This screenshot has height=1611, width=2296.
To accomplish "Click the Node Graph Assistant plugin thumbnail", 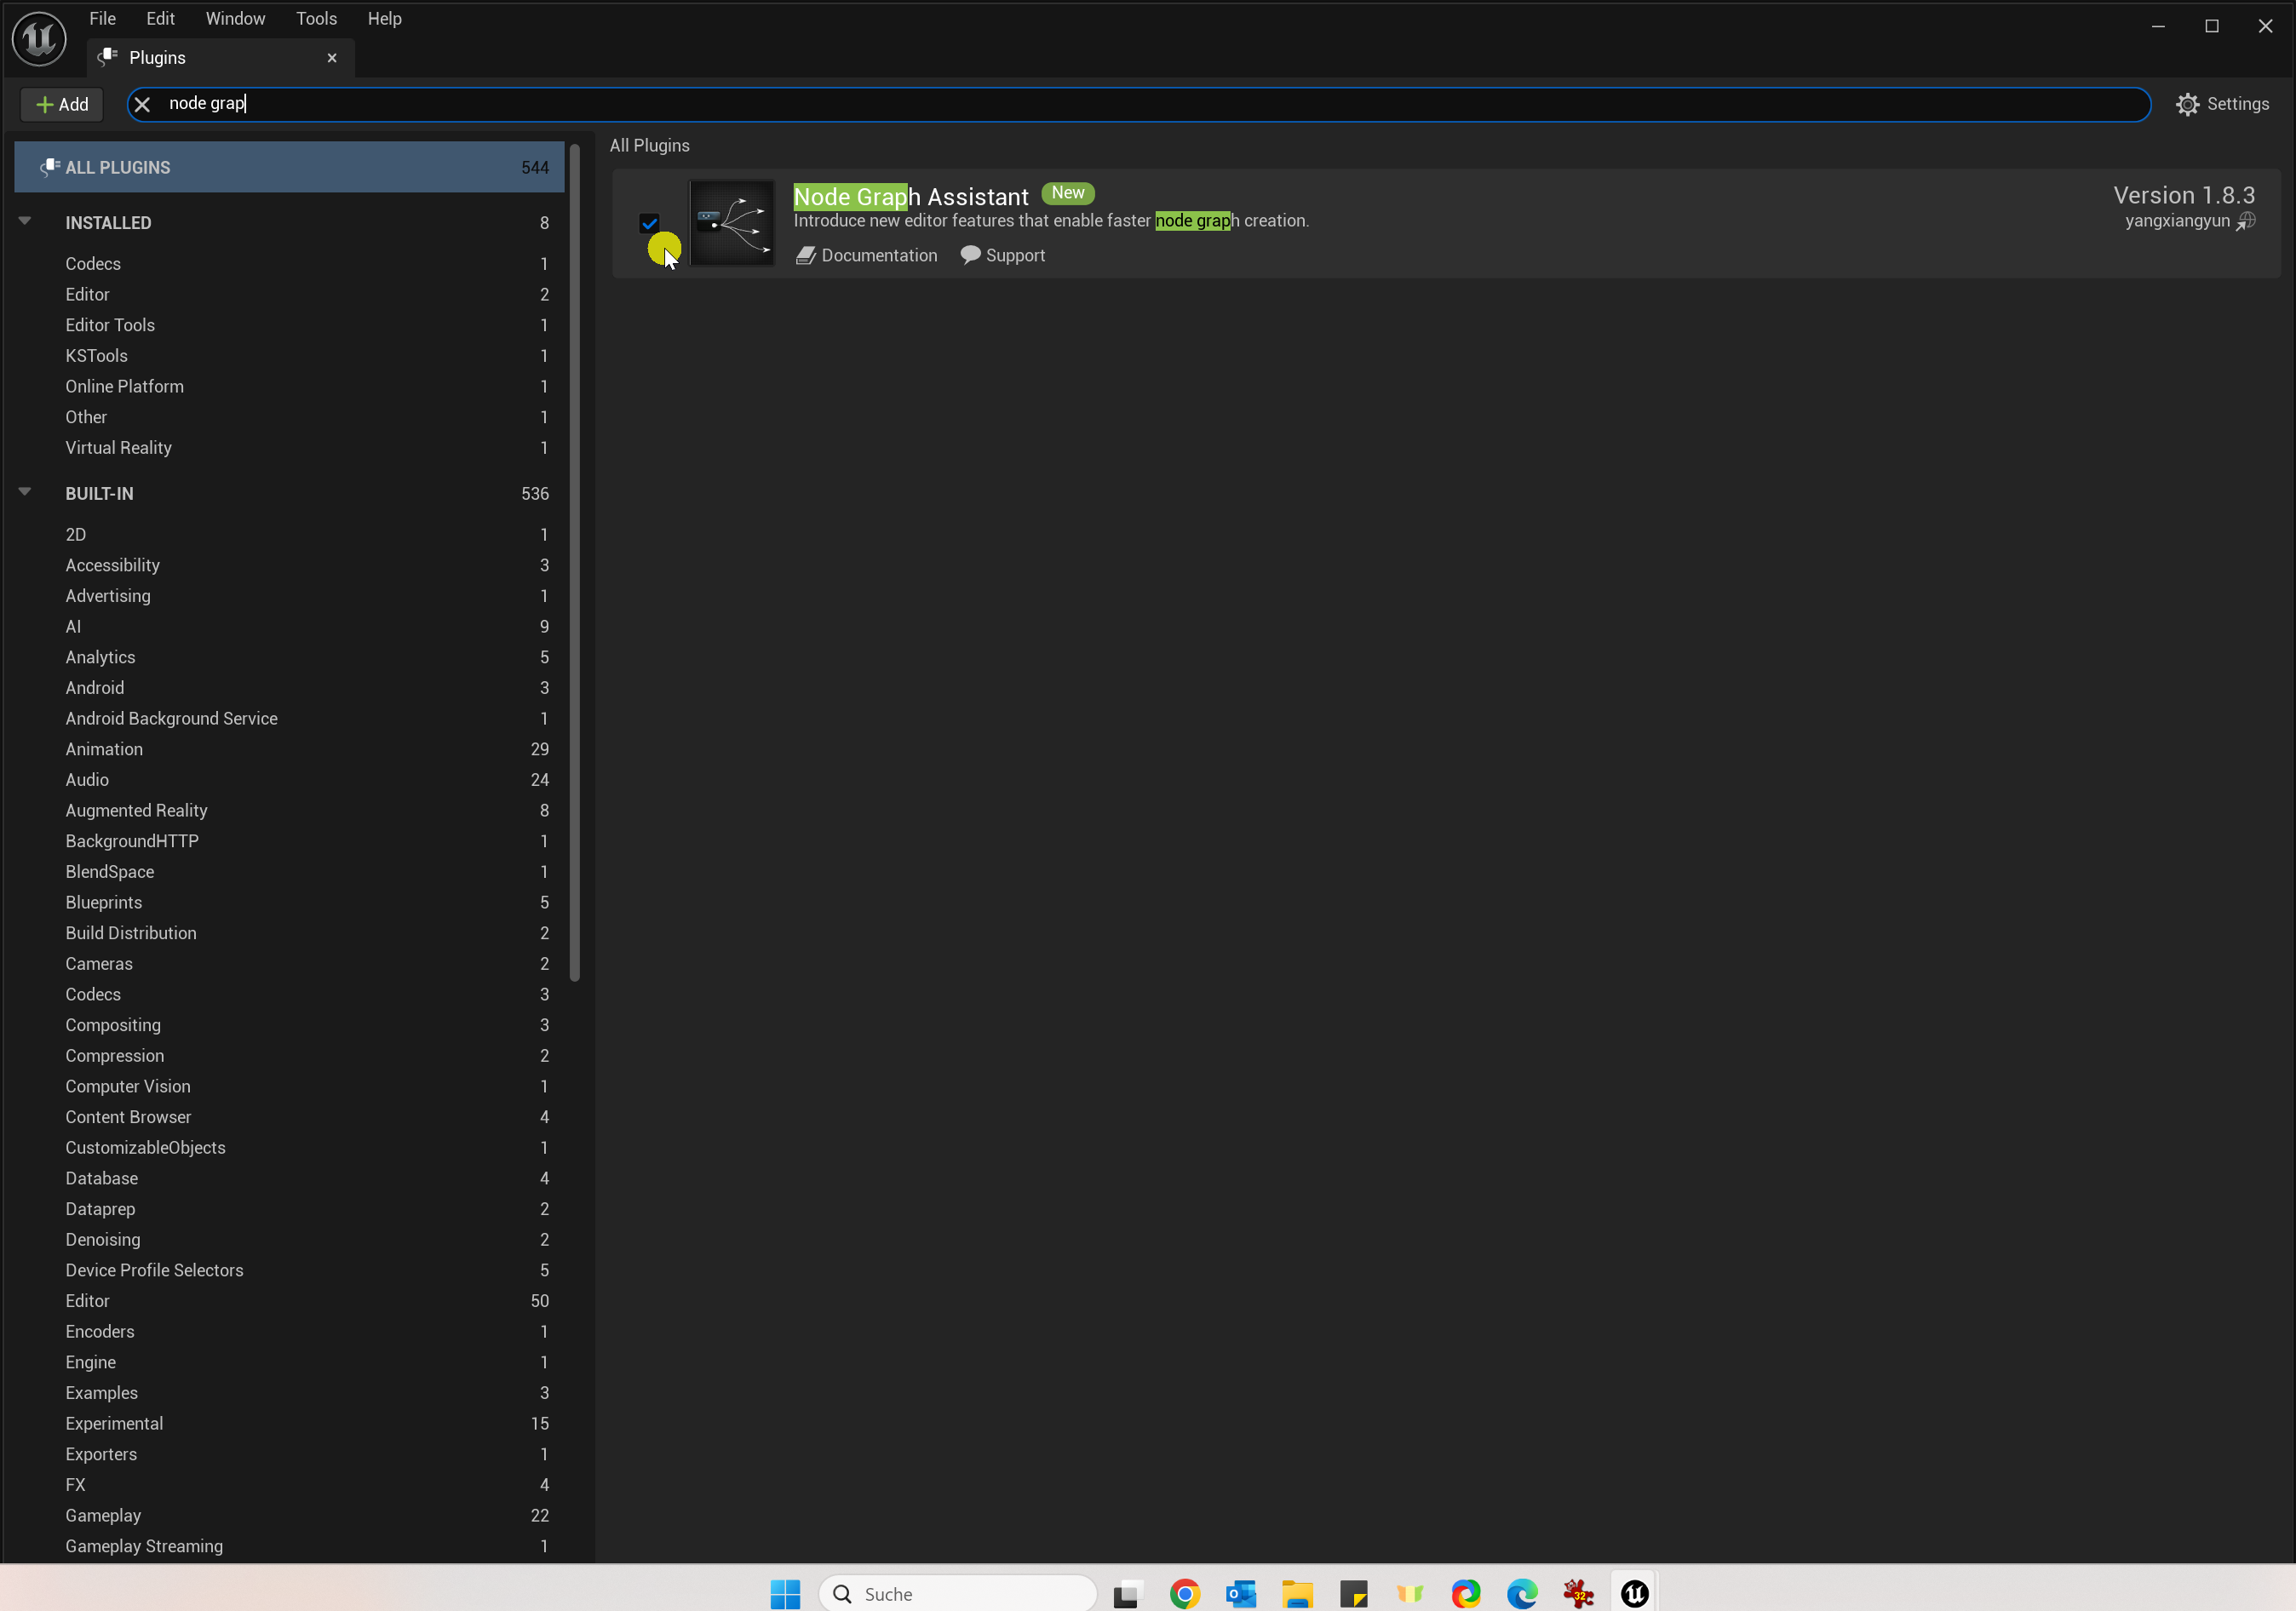I will coord(731,223).
